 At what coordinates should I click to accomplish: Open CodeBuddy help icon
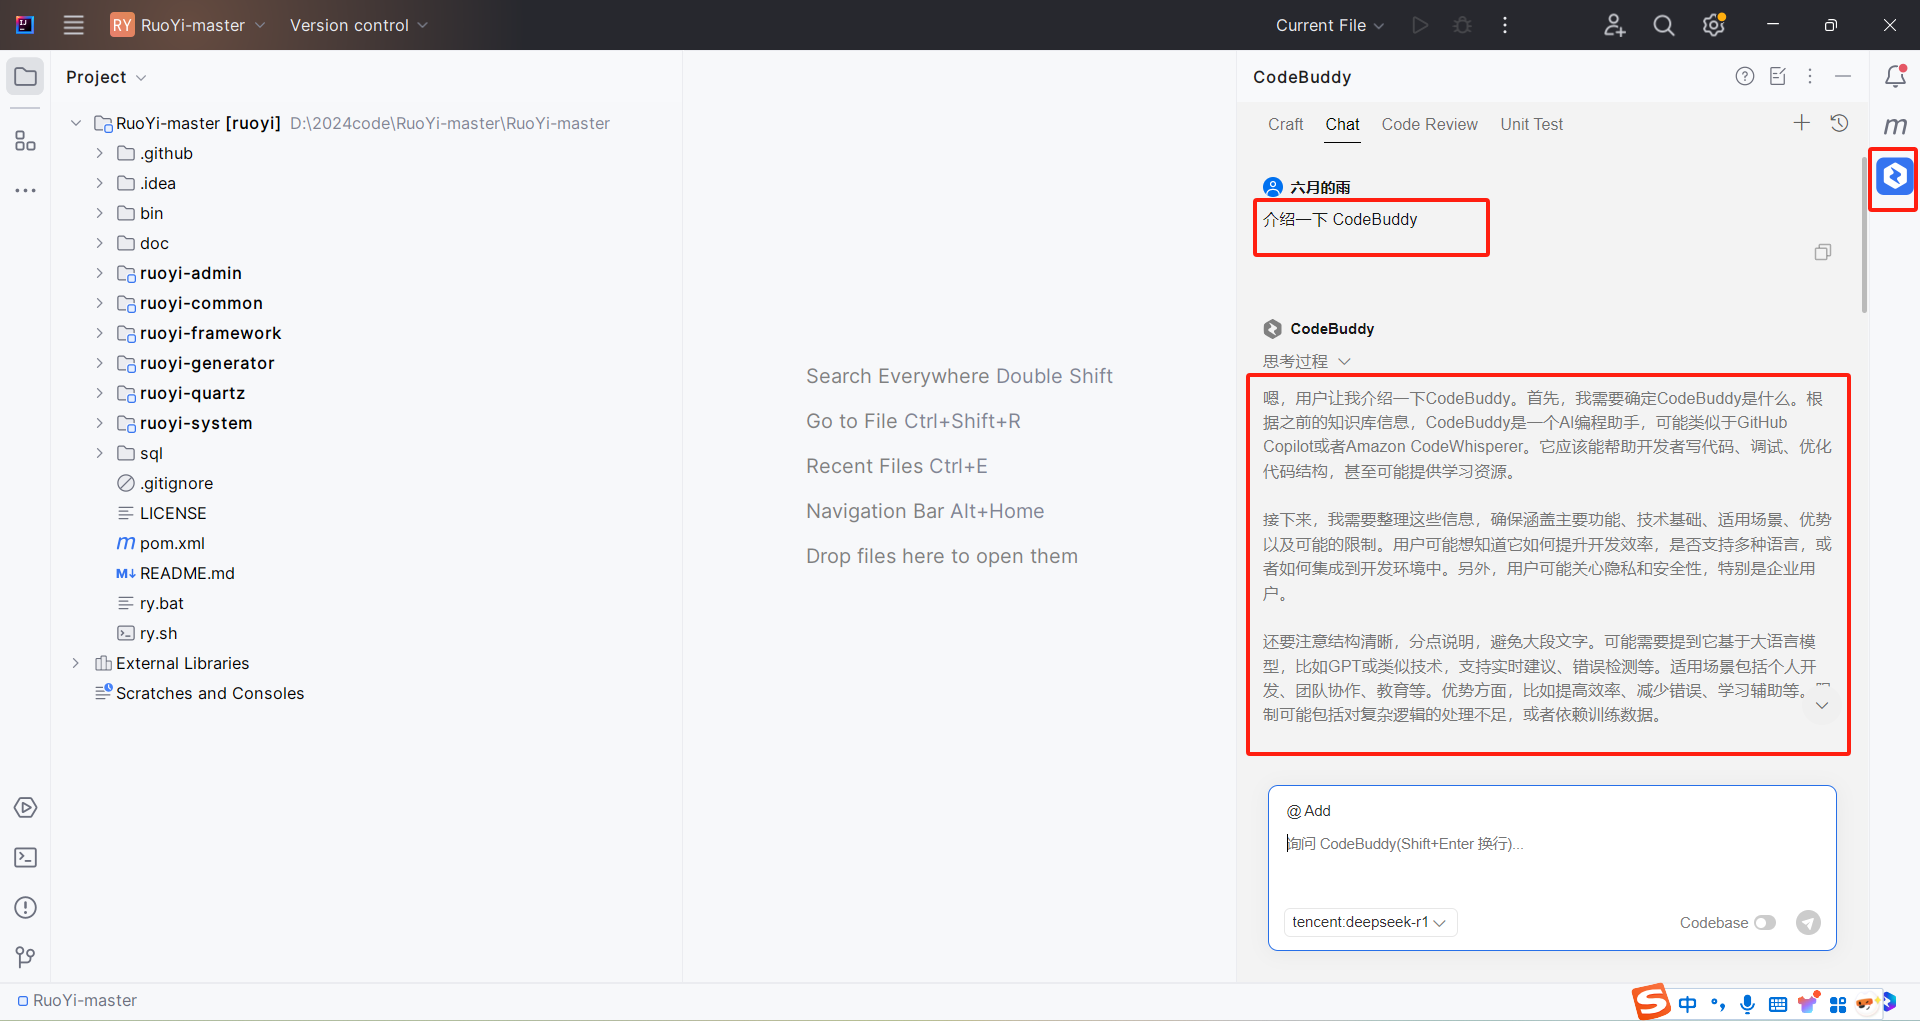[x=1745, y=76]
